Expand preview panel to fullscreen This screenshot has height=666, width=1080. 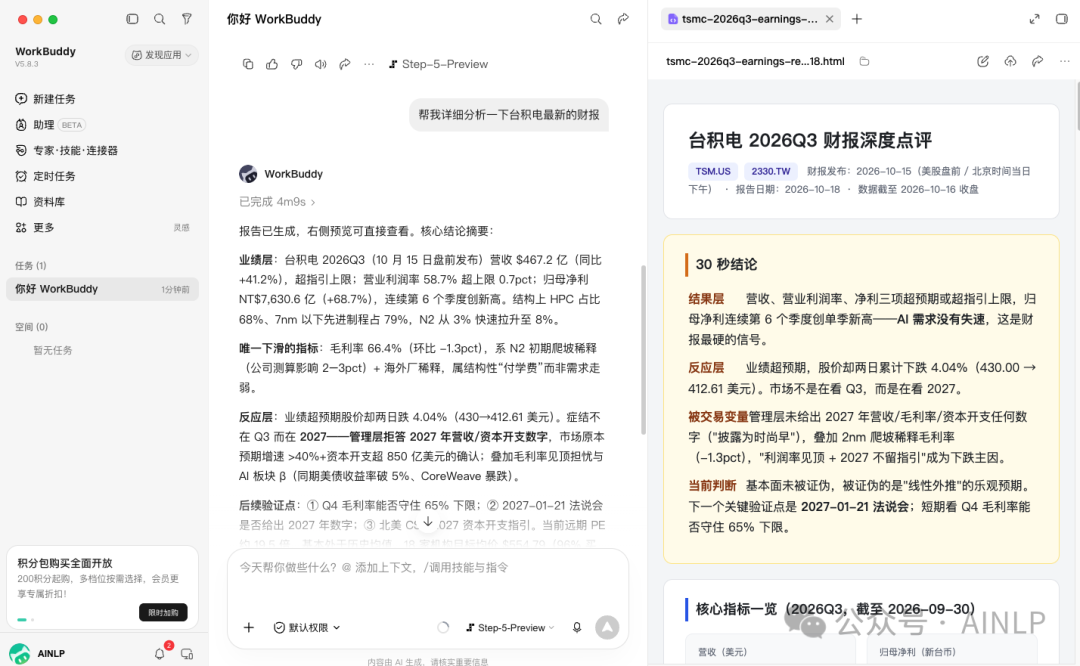[1035, 19]
